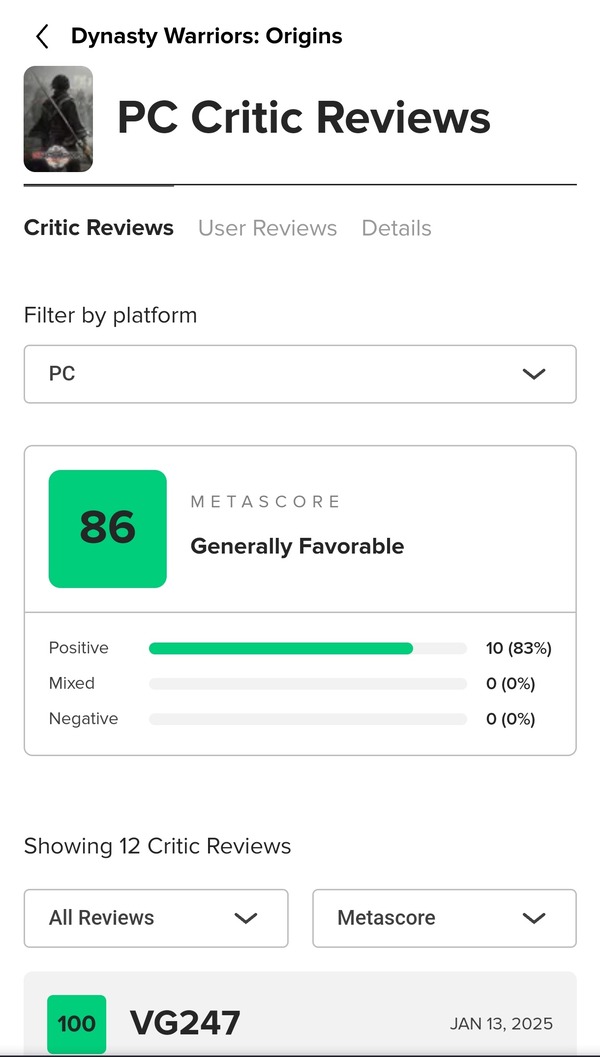This screenshot has width=600, height=1057.
Task: Tap the game cover art thumbnail
Action: [x=58, y=119]
